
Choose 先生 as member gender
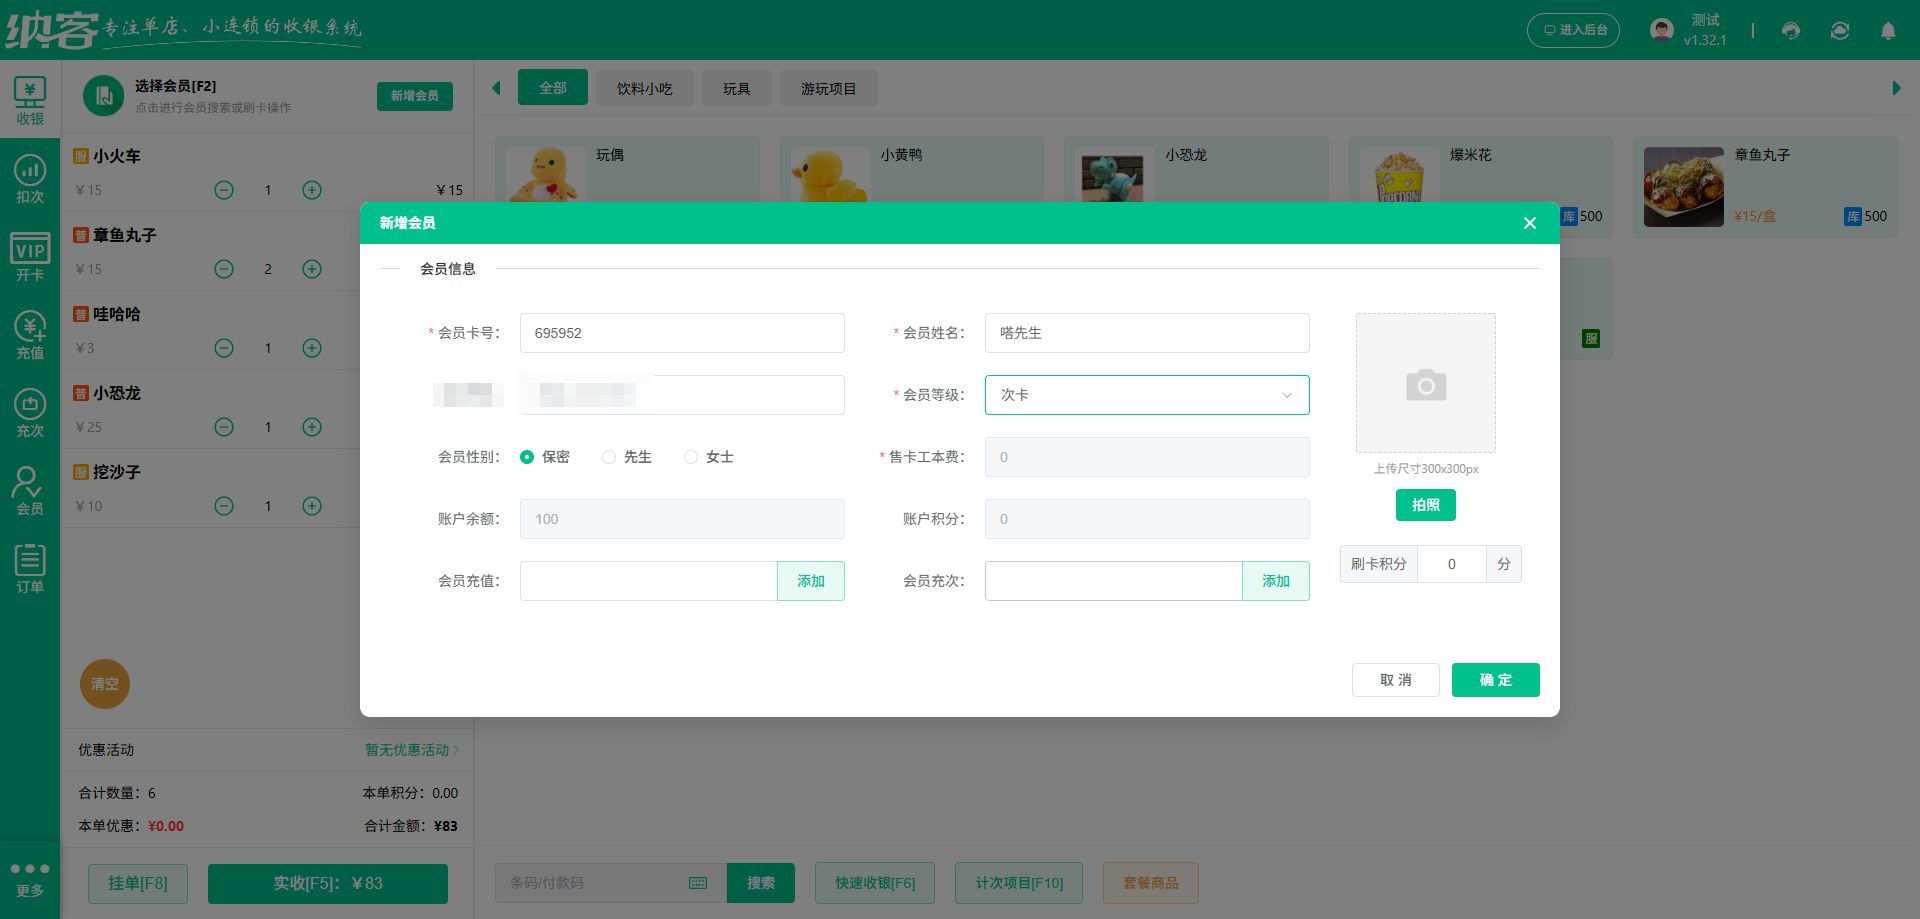pyautogui.click(x=609, y=457)
